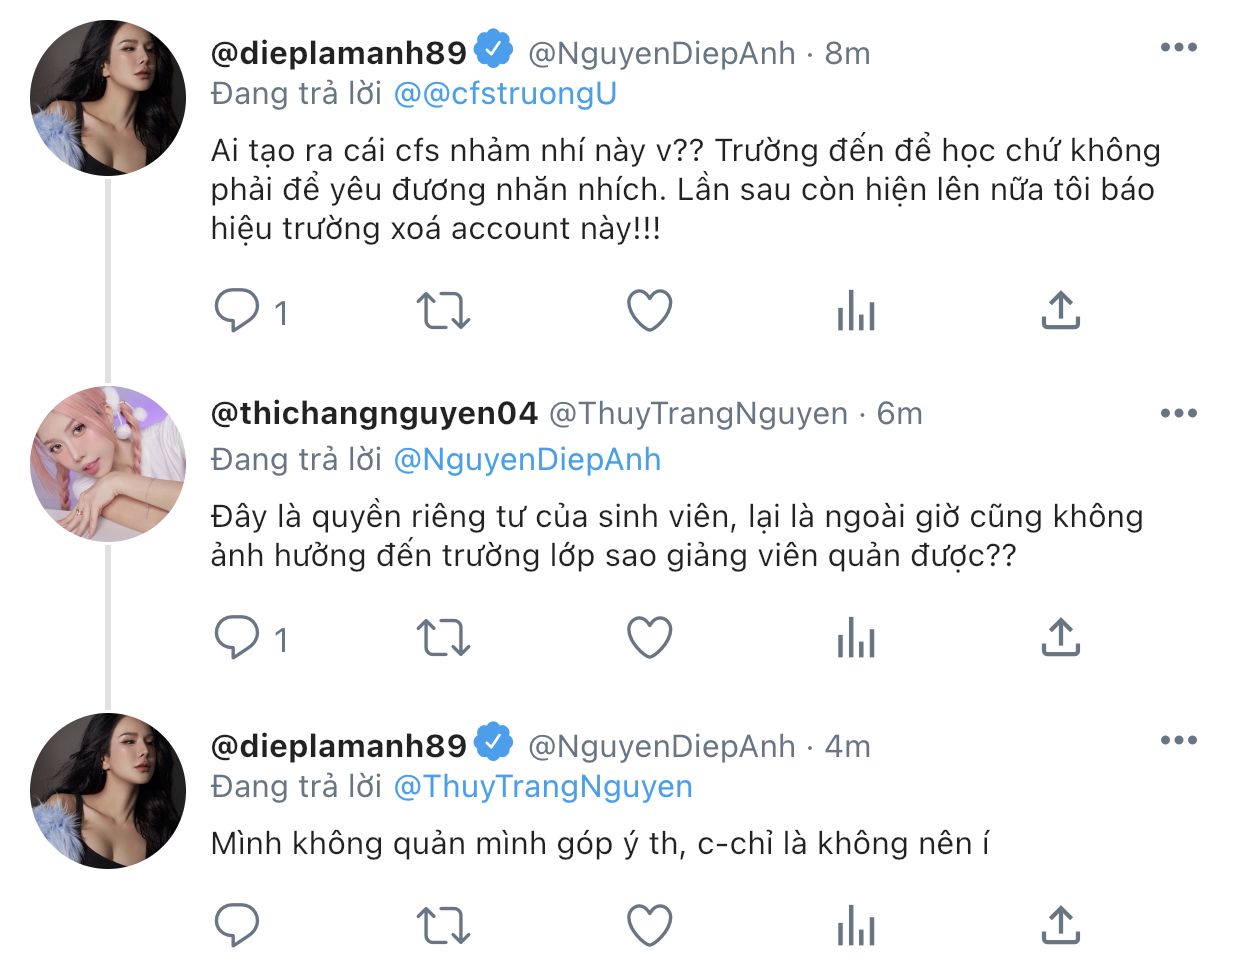Like @thichangnguyen04's reply tweet
This screenshot has height=969, width=1242.
(x=649, y=637)
